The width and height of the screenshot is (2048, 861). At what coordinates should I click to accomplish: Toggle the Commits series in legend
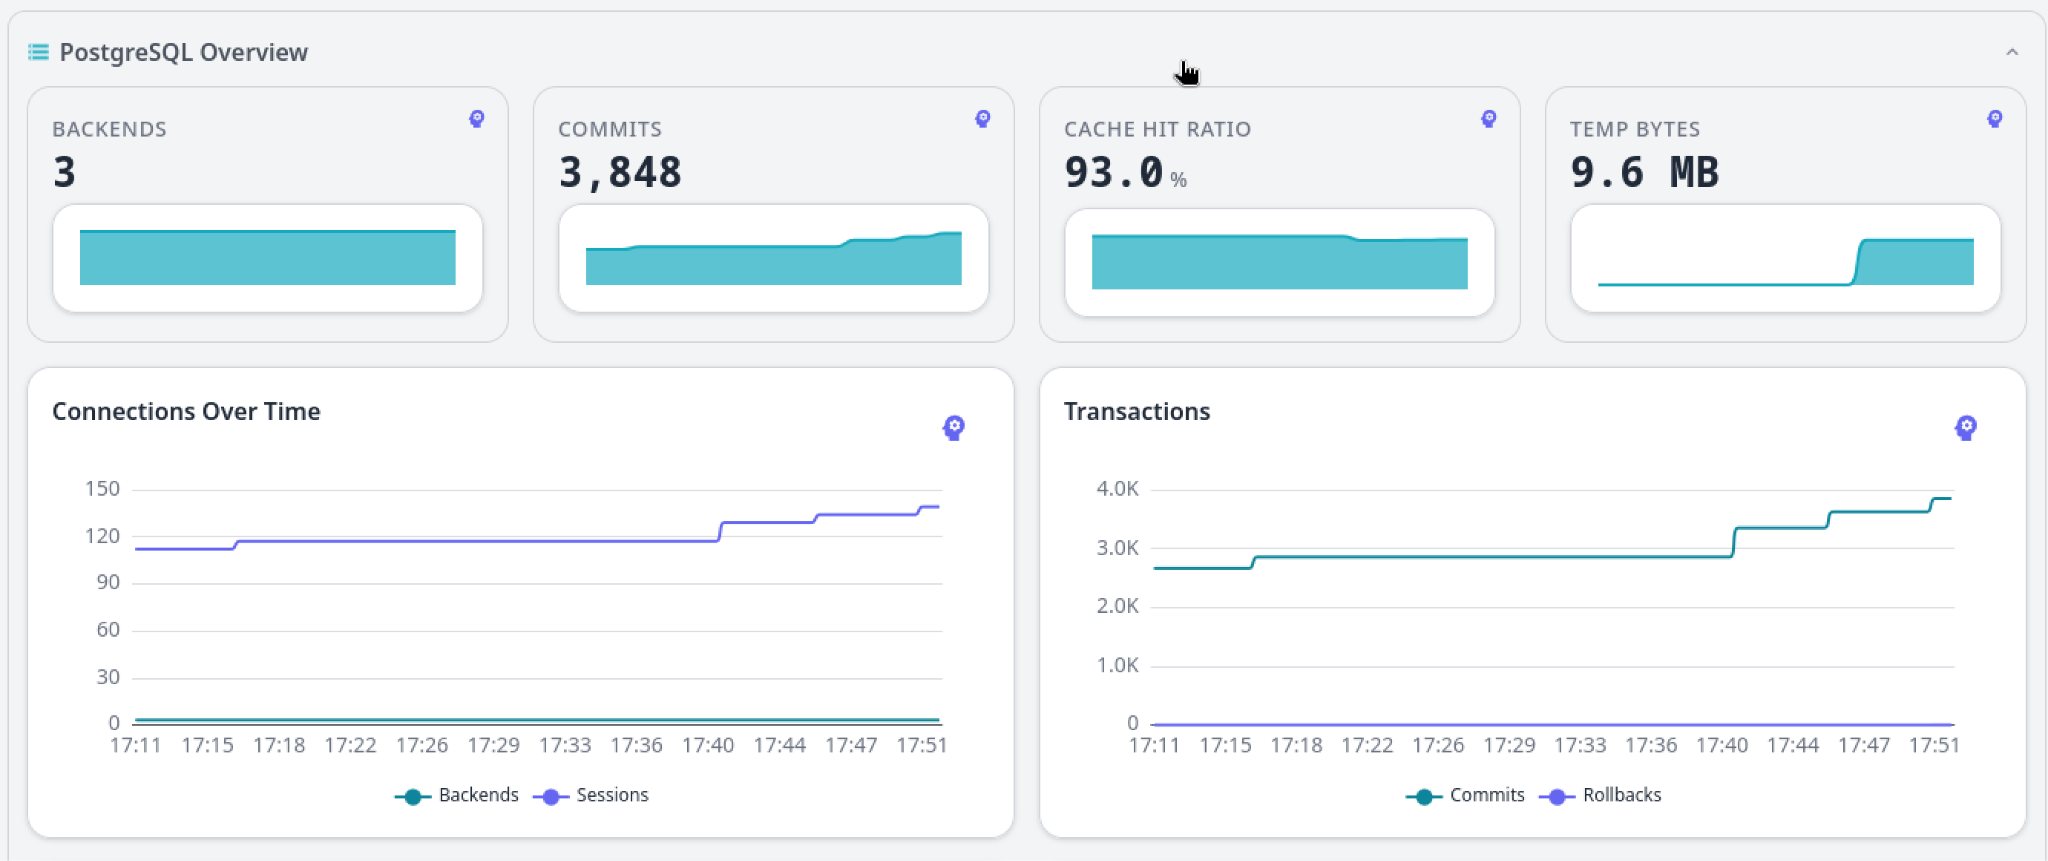coord(1466,795)
